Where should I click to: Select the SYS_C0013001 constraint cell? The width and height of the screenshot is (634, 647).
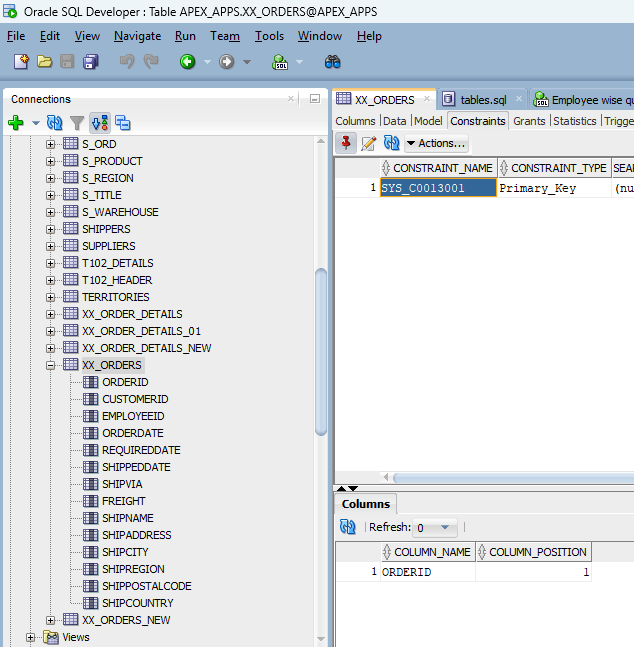438,188
